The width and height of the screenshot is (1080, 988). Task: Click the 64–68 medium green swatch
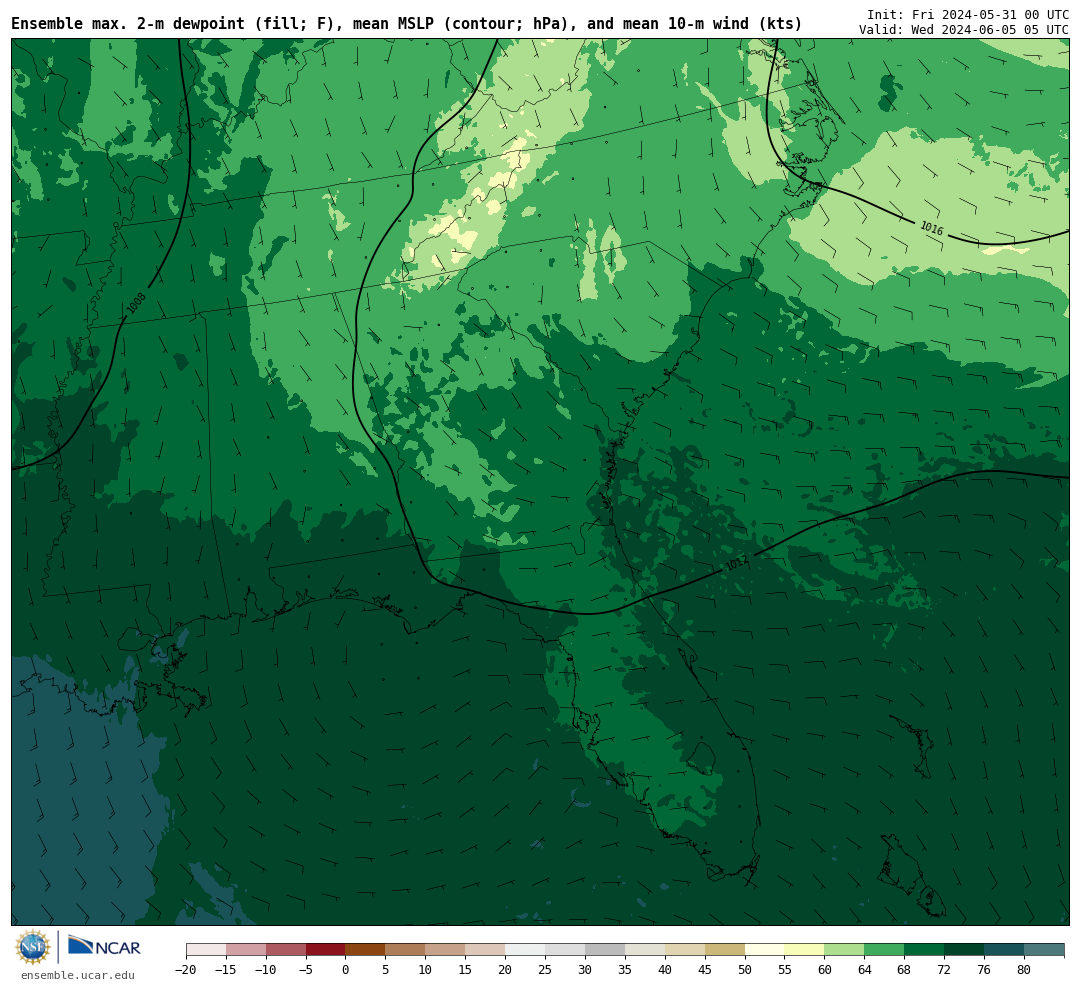884,950
